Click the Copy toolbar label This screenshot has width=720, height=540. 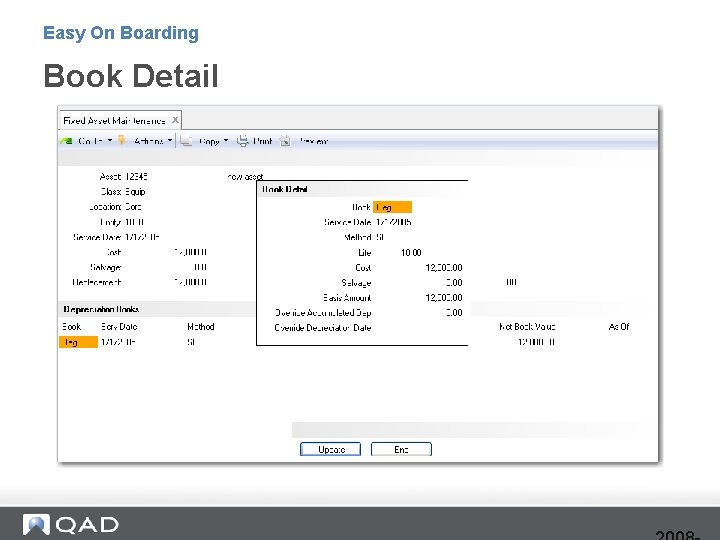click(209, 141)
